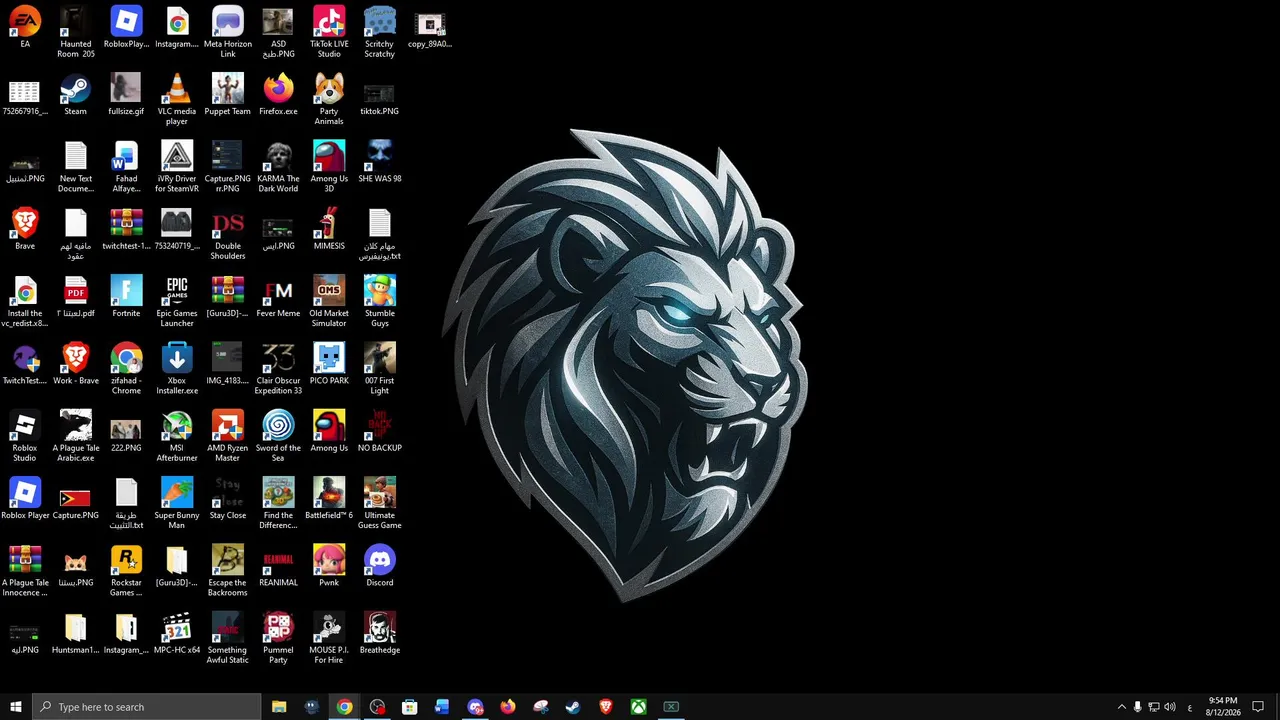The width and height of the screenshot is (1280, 720).
Task: Open Microsoft Store from the taskbar
Action: (x=410, y=707)
